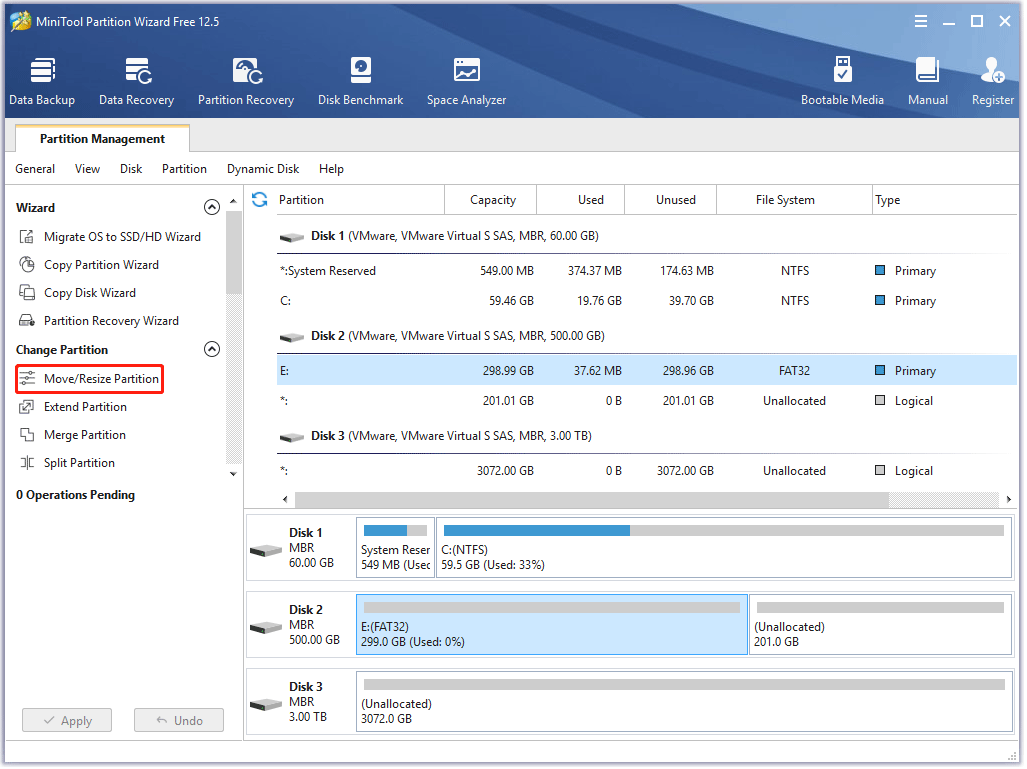Collapse the Change Partition section

point(212,350)
